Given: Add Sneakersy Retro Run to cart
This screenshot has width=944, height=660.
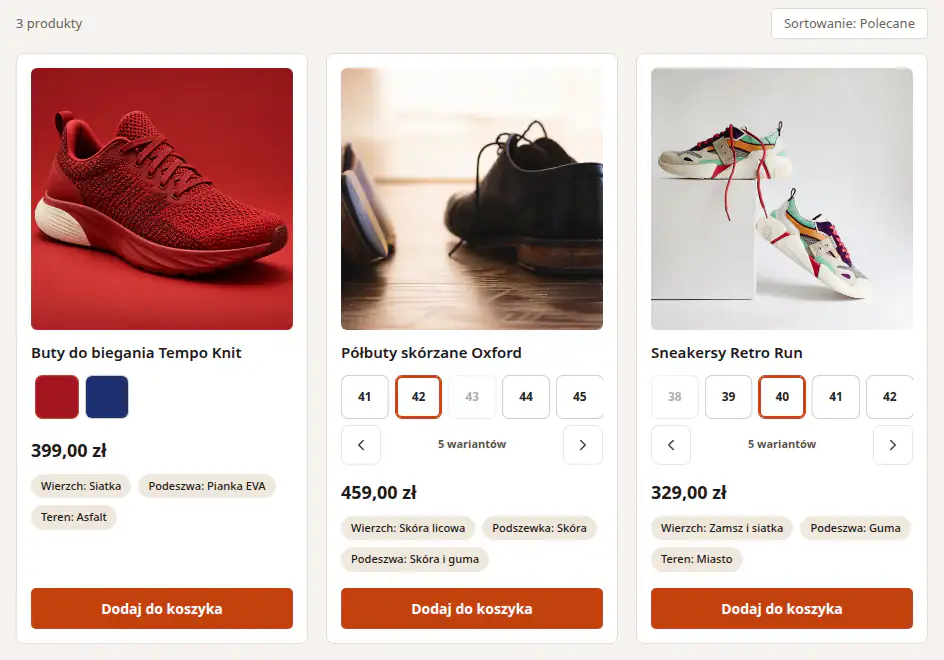Looking at the screenshot, I should (781, 609).
